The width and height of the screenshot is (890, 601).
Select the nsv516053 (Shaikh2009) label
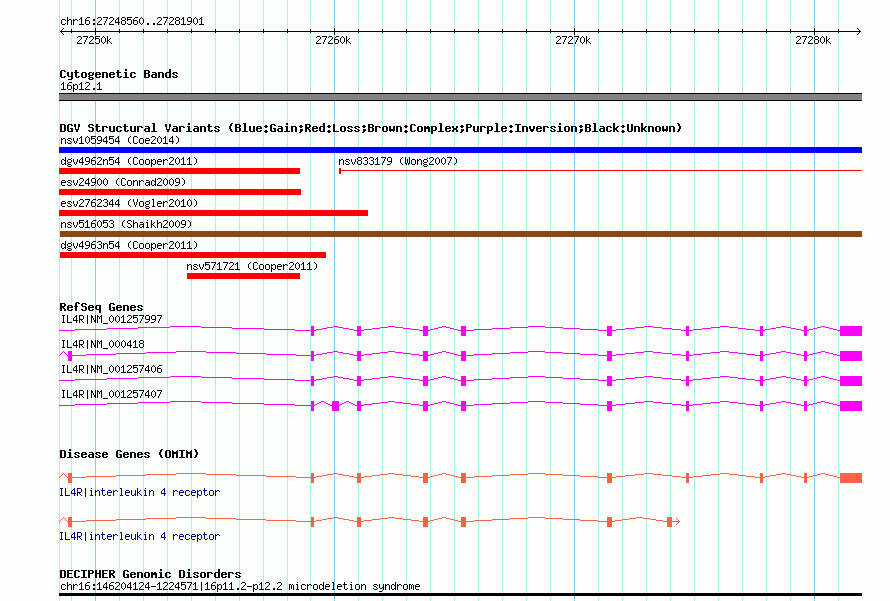pyautogui.click(x=126, y=224)
